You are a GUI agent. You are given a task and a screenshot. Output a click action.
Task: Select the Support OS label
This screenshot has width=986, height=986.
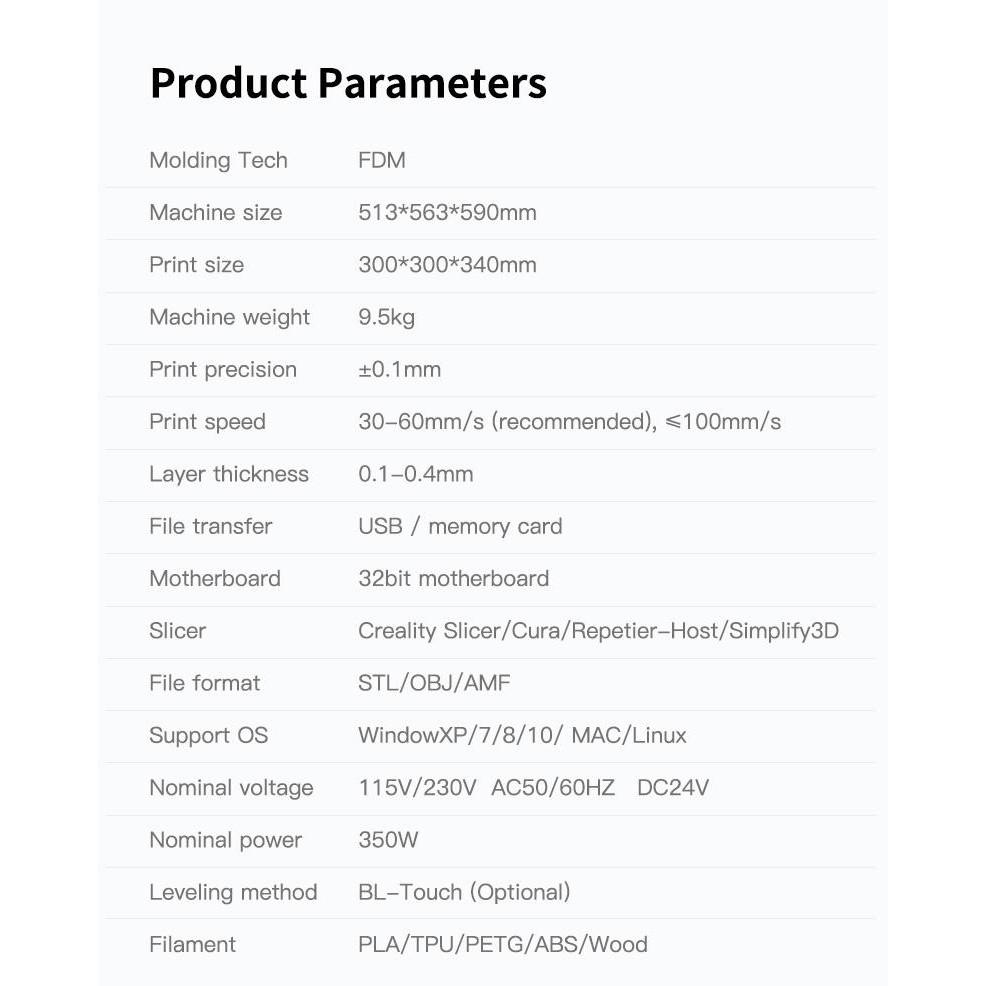(x=208, y=736)
